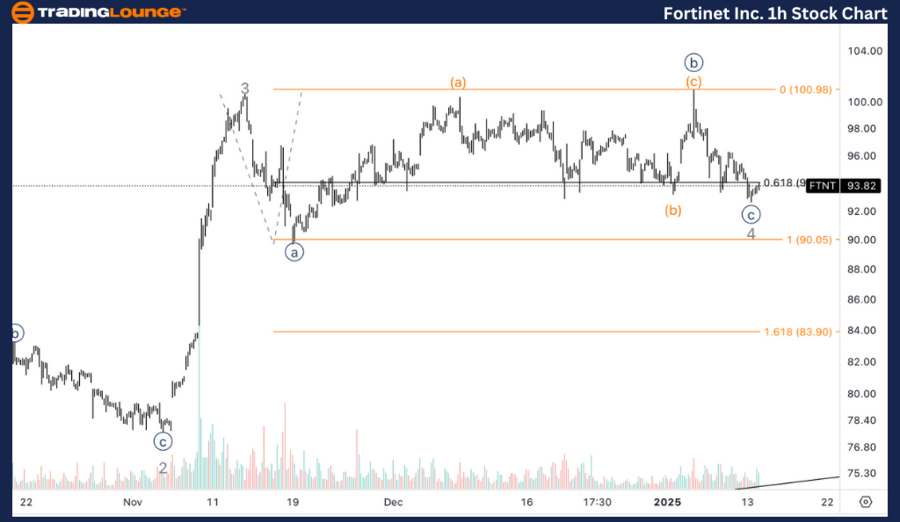The width and height of the screenshot is (900, 522).
Task: Click the Fortinet Inc. 1h Stock Chart title
Action: pos(775,14)
